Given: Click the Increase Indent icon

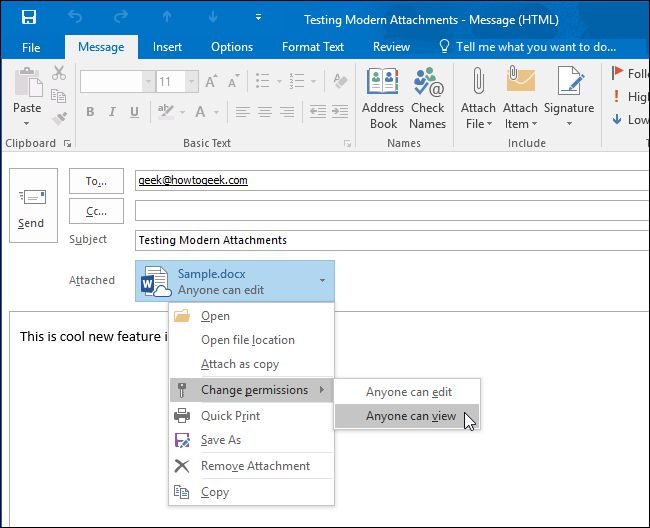Looking at the screenshot, I should [x=340, y=111].
